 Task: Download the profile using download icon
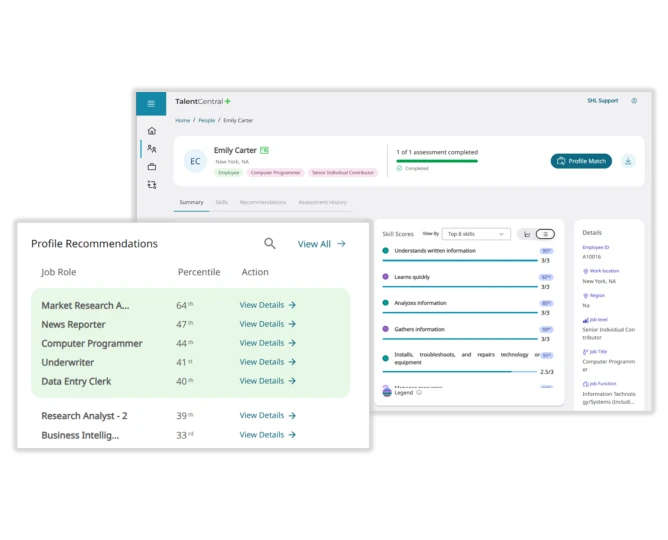click(627, 161)
